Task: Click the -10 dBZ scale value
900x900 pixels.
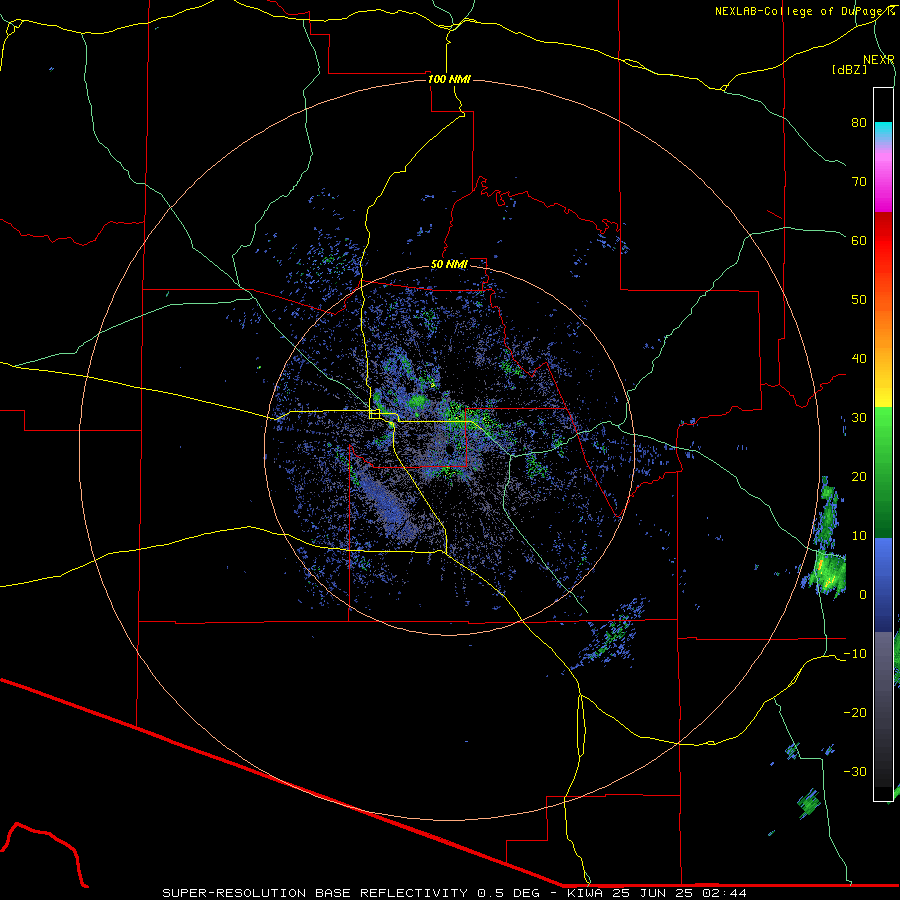Action: [x=855, y=653]
